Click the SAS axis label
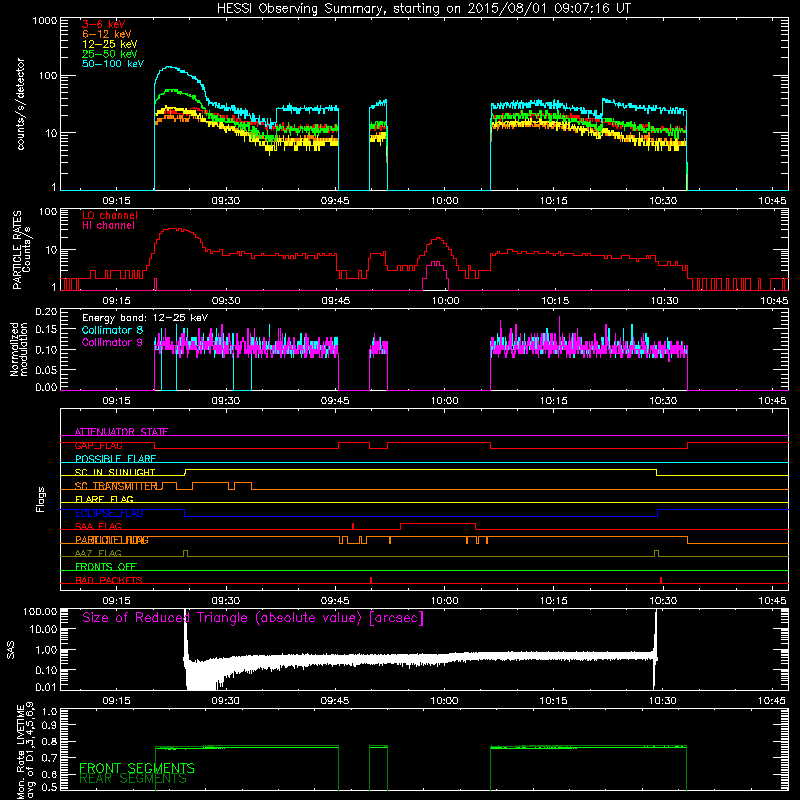 [x=11, y=650]
